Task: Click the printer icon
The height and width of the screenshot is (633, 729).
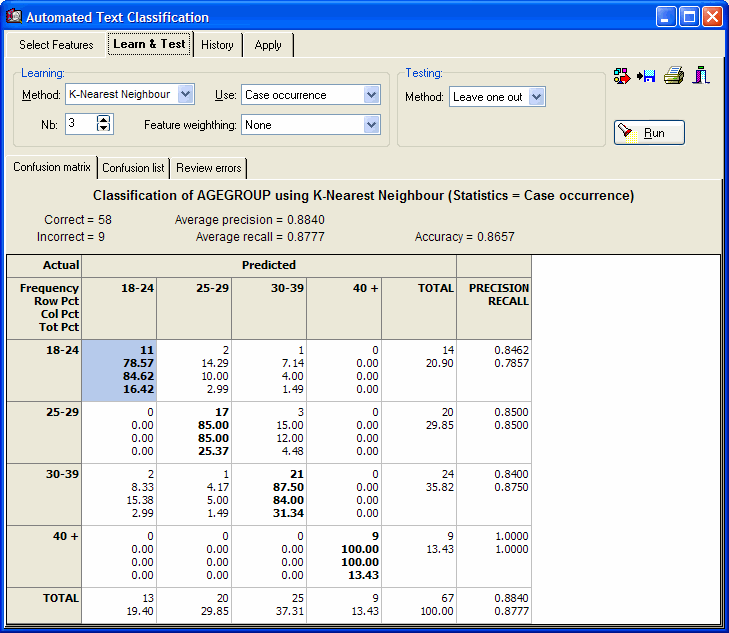Action: click(674, 76)
